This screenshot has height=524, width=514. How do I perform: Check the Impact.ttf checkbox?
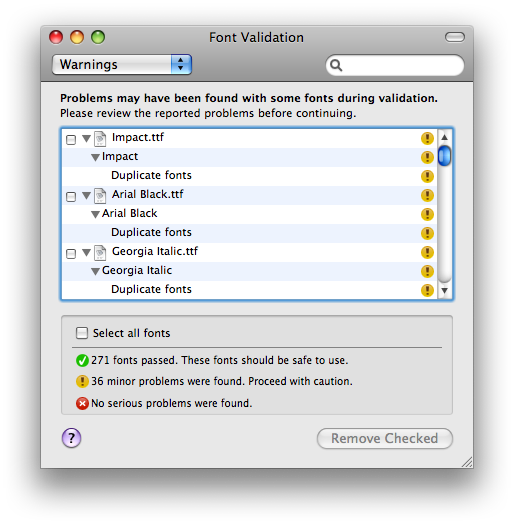click(71, 140)
